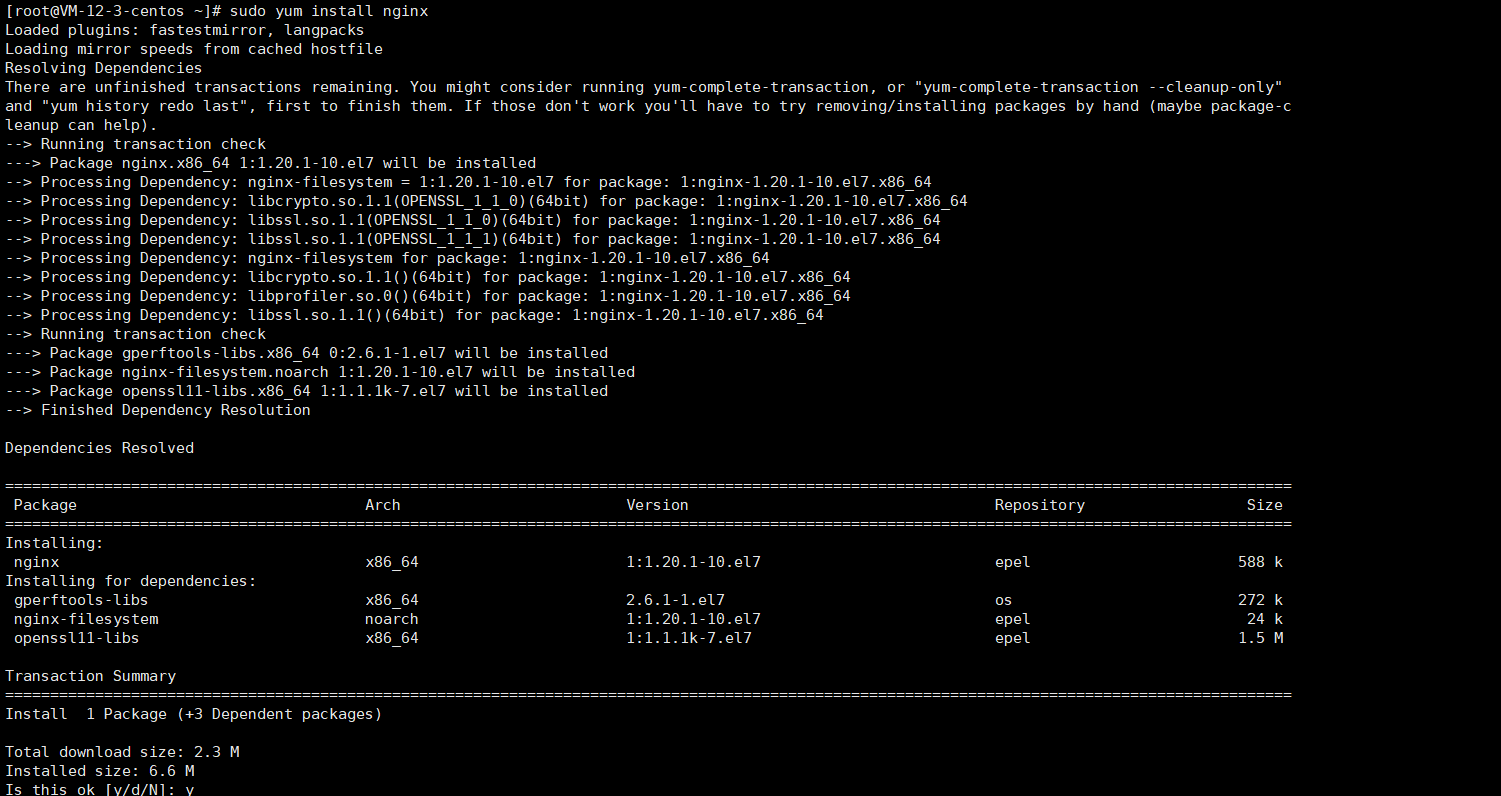Click the 'Transaction Summary' heading
The width and height of the screenshot is (1501, 796).
tap(91, 676)
